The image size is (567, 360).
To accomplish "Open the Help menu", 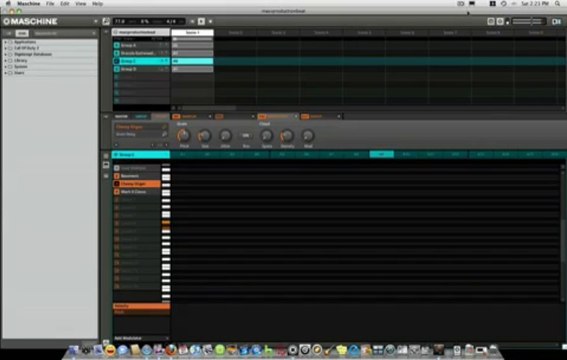I will tap(97, 4).
